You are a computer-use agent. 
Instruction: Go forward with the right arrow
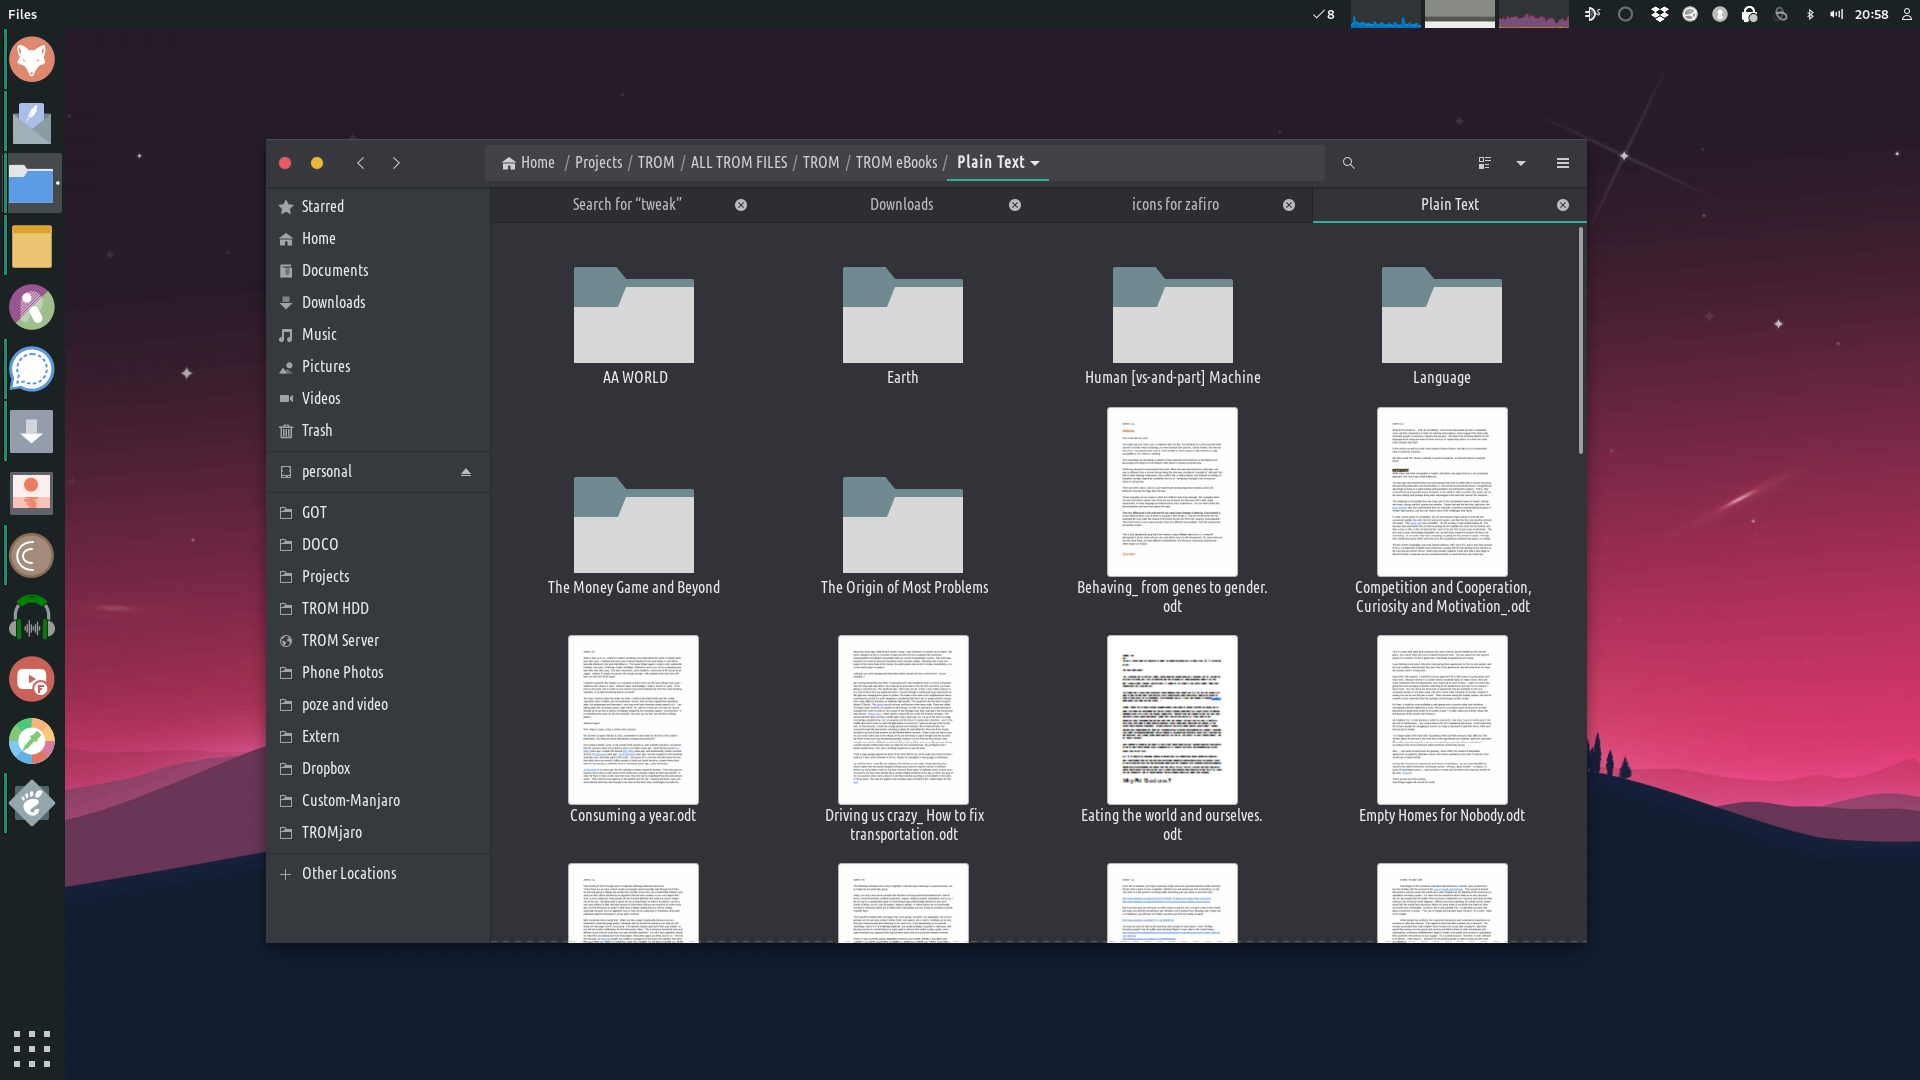(396, 163)
